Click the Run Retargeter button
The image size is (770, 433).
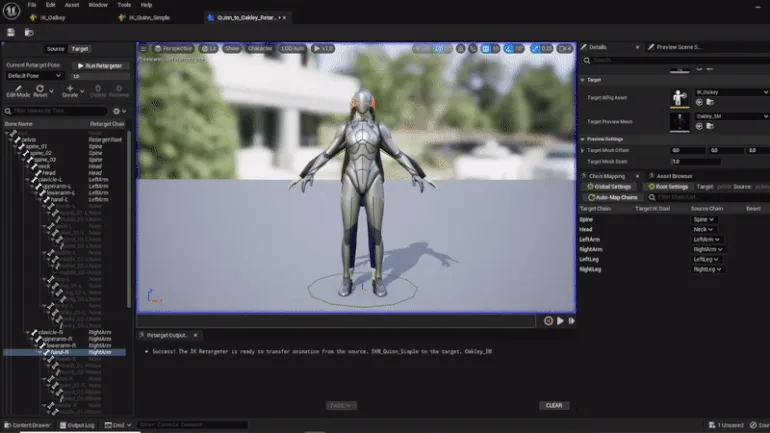pyautogui.click(x=99, y=65)
